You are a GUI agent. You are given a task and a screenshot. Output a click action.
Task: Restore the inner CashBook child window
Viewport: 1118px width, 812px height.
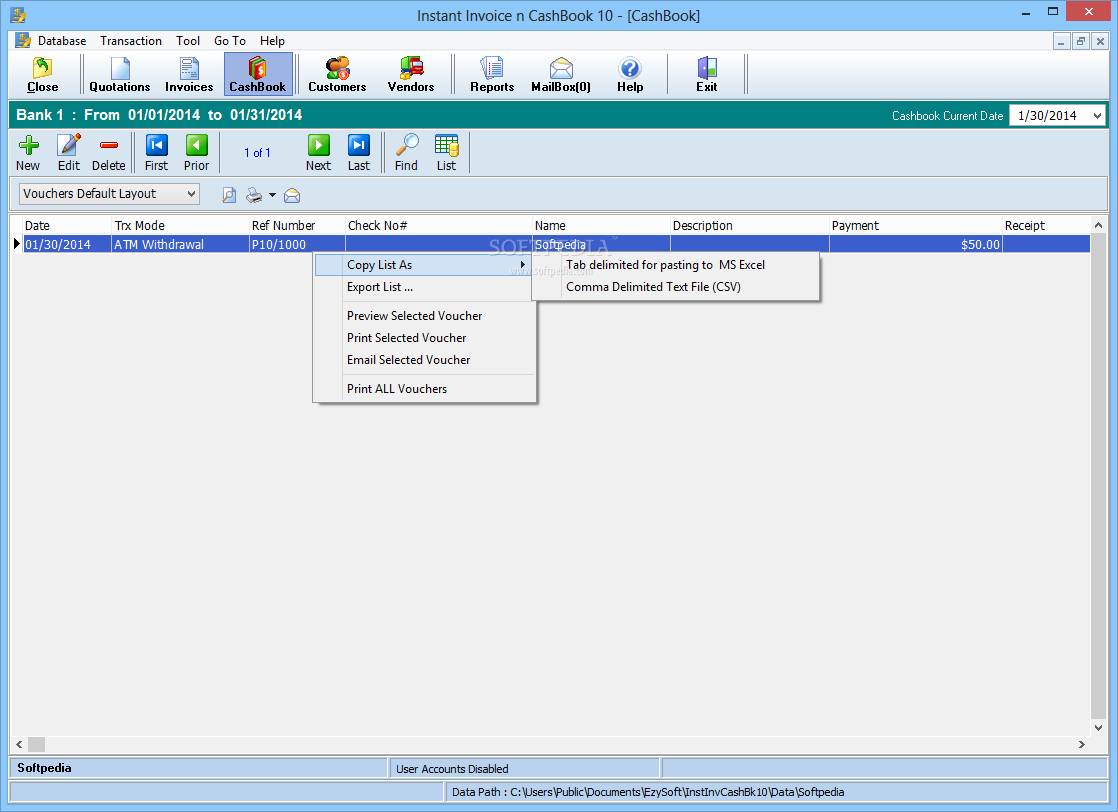(1081, 41)
